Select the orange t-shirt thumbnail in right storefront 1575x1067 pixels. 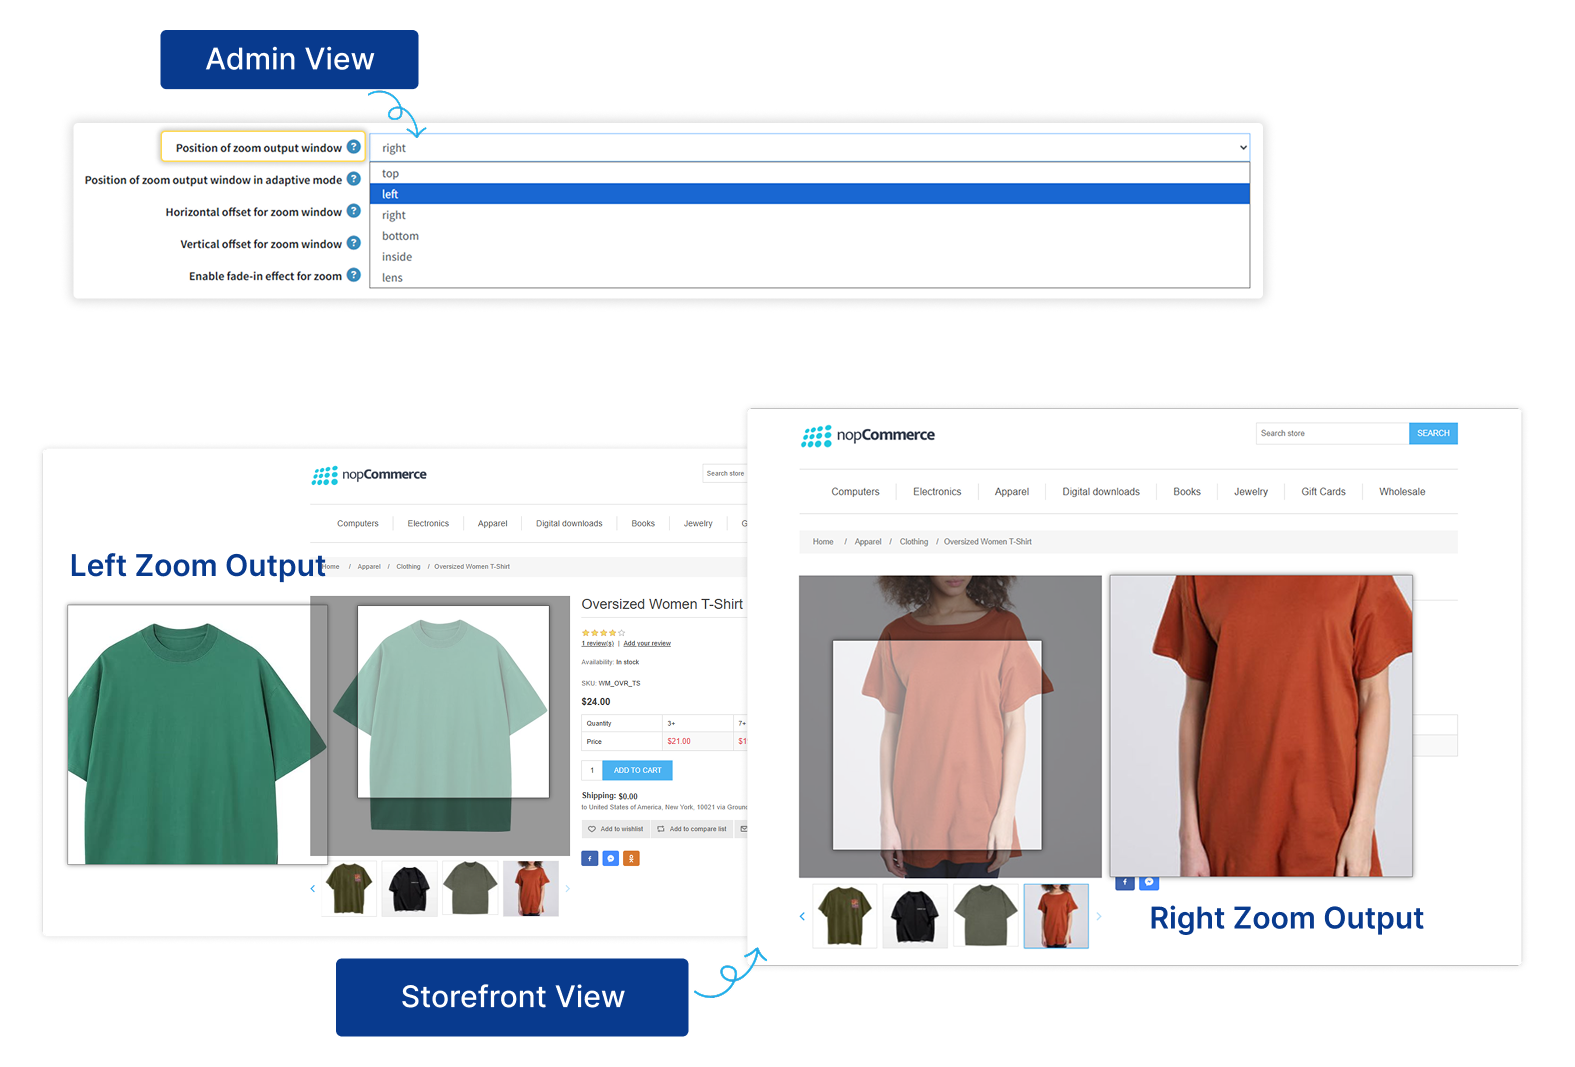click(x=1056, y=916)
